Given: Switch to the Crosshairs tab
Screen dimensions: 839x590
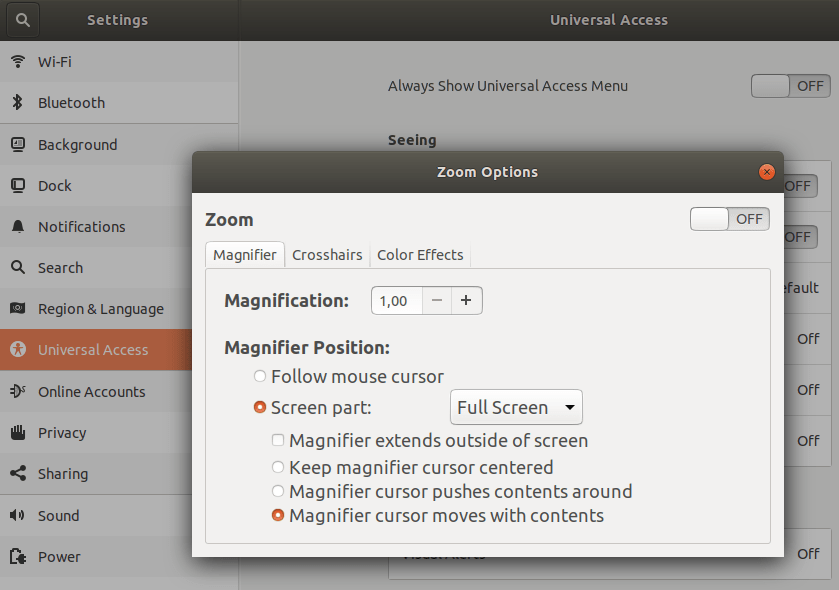Looking at the screenshot, I should pyautogui.click(x=327, y=255).
